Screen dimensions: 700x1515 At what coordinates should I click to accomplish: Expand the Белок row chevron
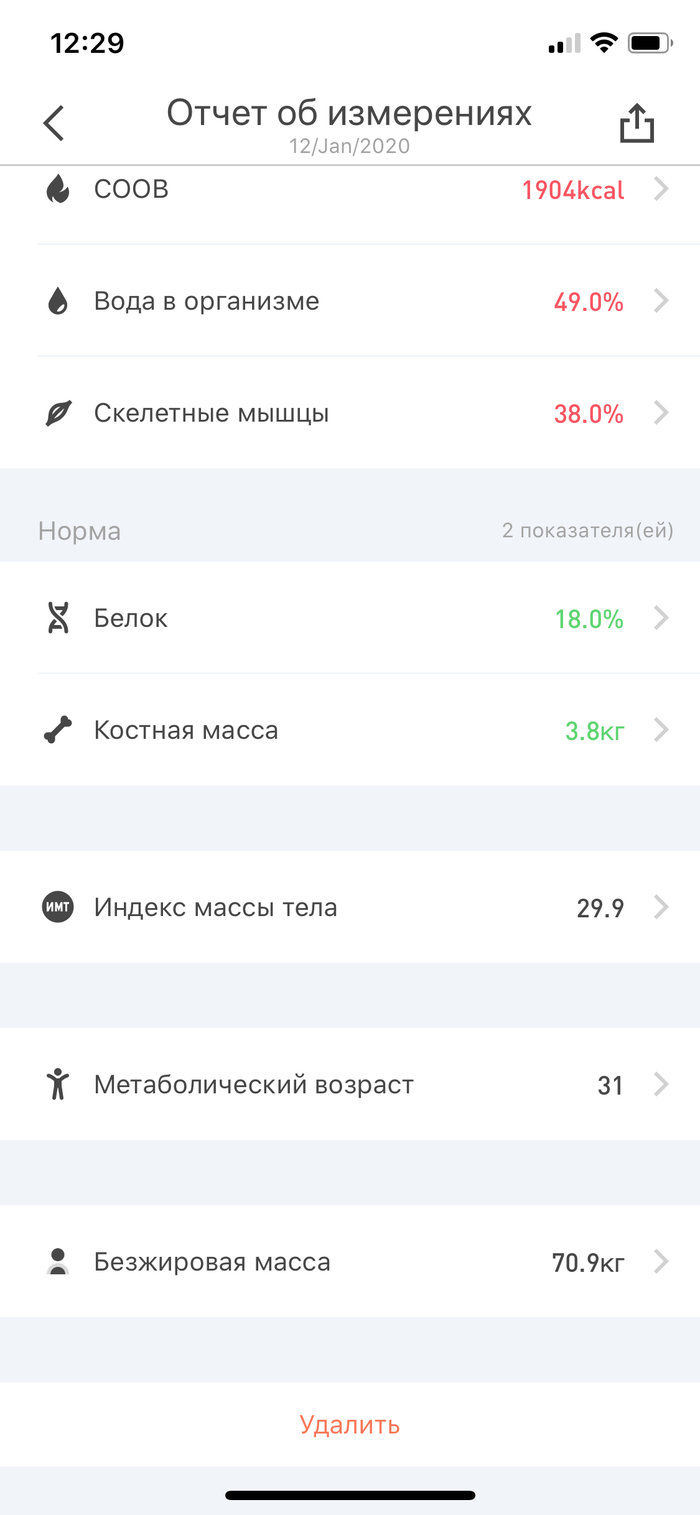661,619
